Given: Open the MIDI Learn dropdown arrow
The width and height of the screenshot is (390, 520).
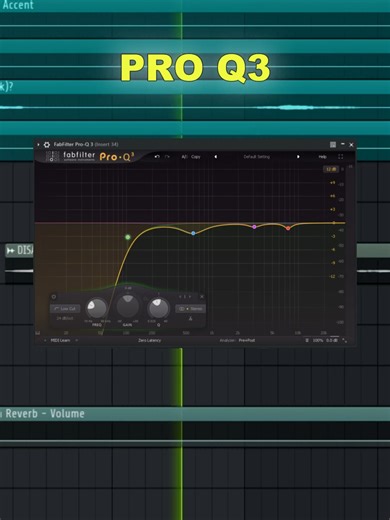Looking at the screenshot, I should coord(77,340).
